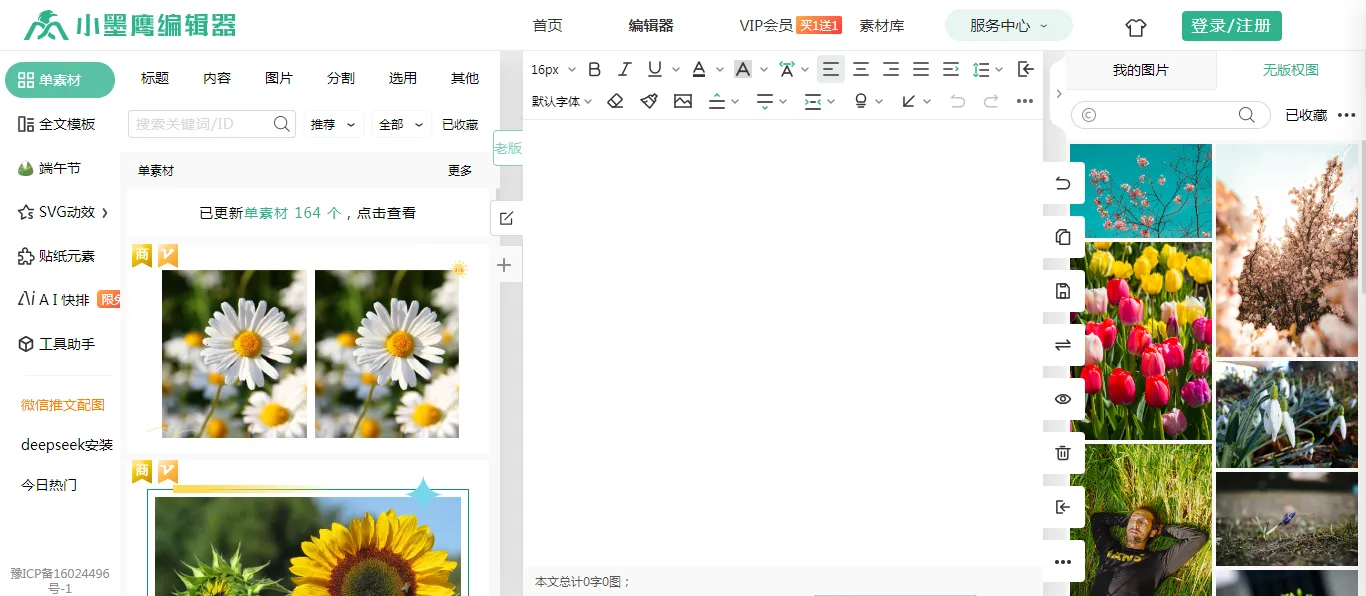This screenshot has height=596, width=1366.
Task: Select right text alignment
Action: click(891, 69)
